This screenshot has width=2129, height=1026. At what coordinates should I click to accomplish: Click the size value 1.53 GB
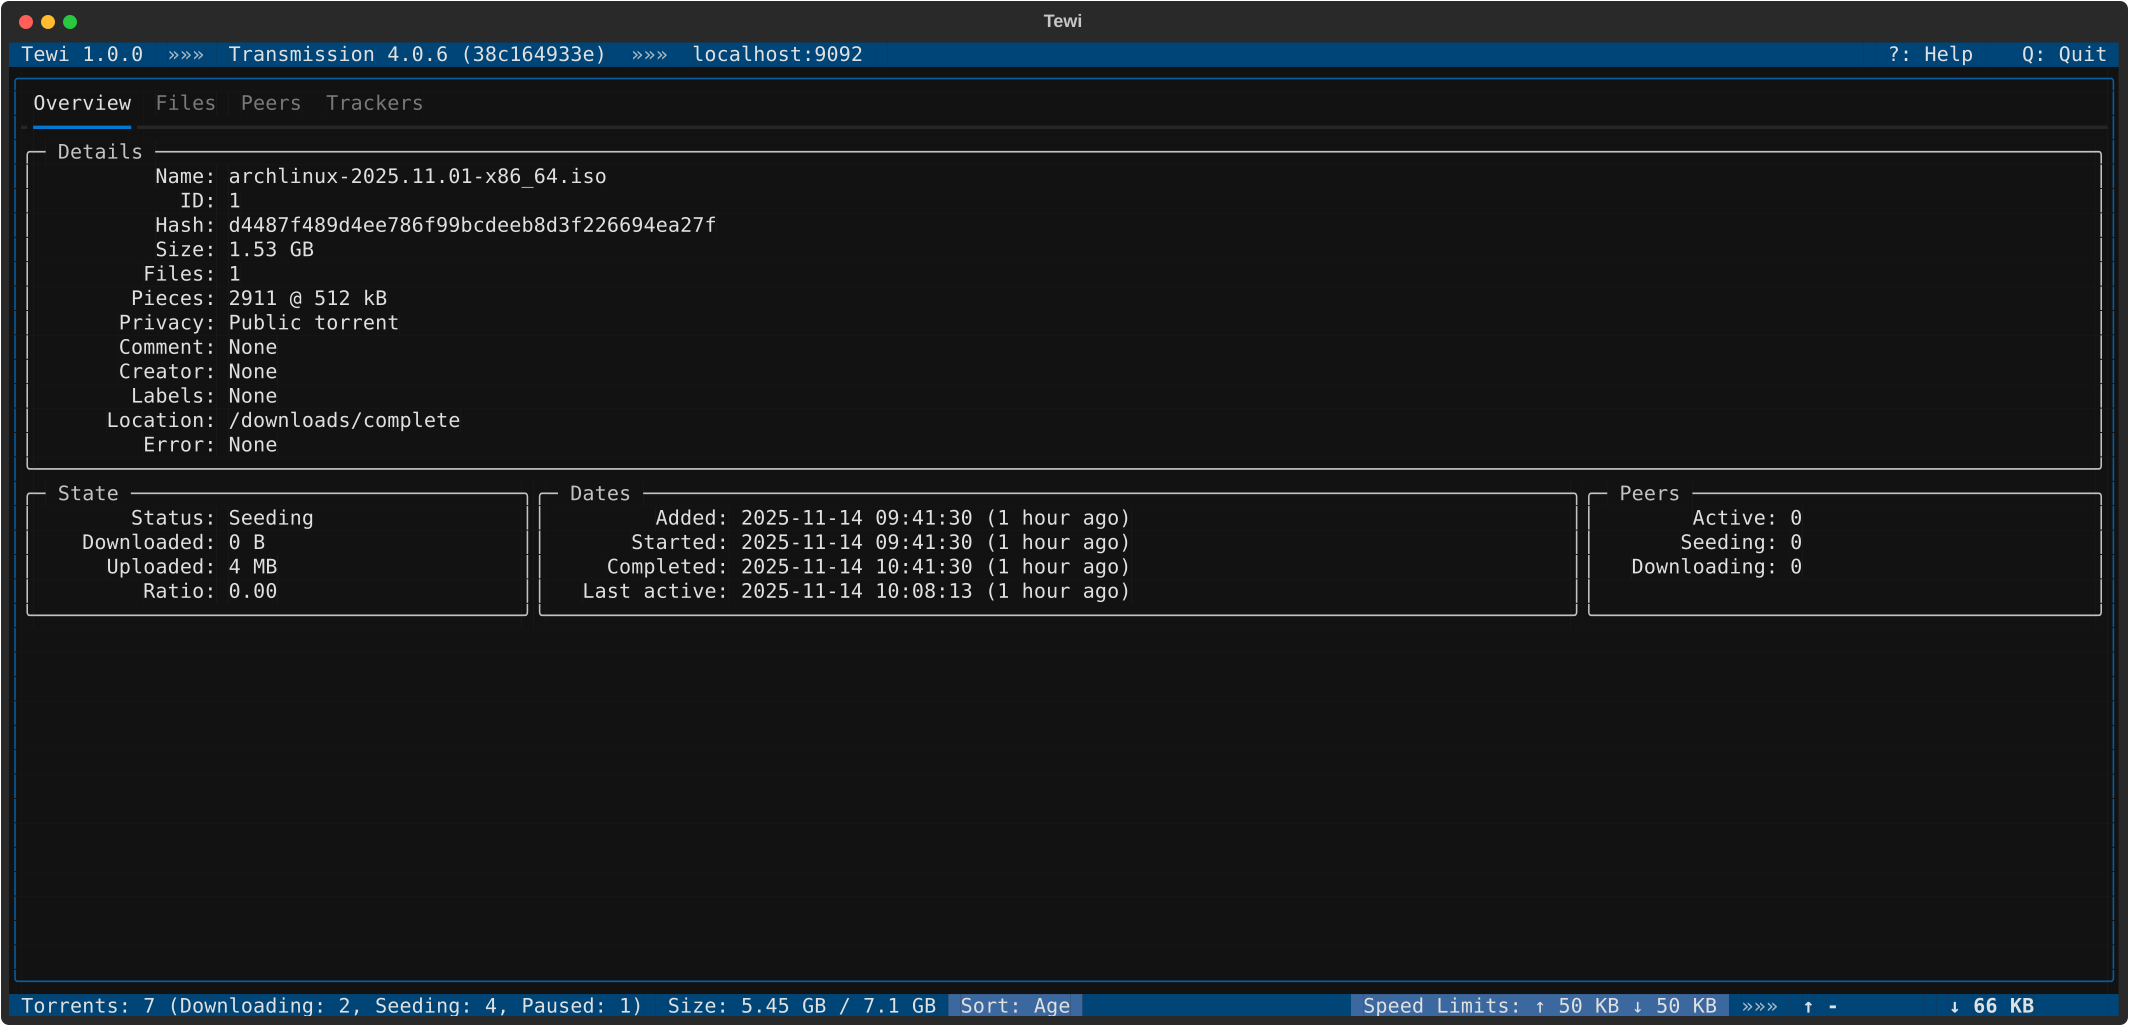pos(271,249)
